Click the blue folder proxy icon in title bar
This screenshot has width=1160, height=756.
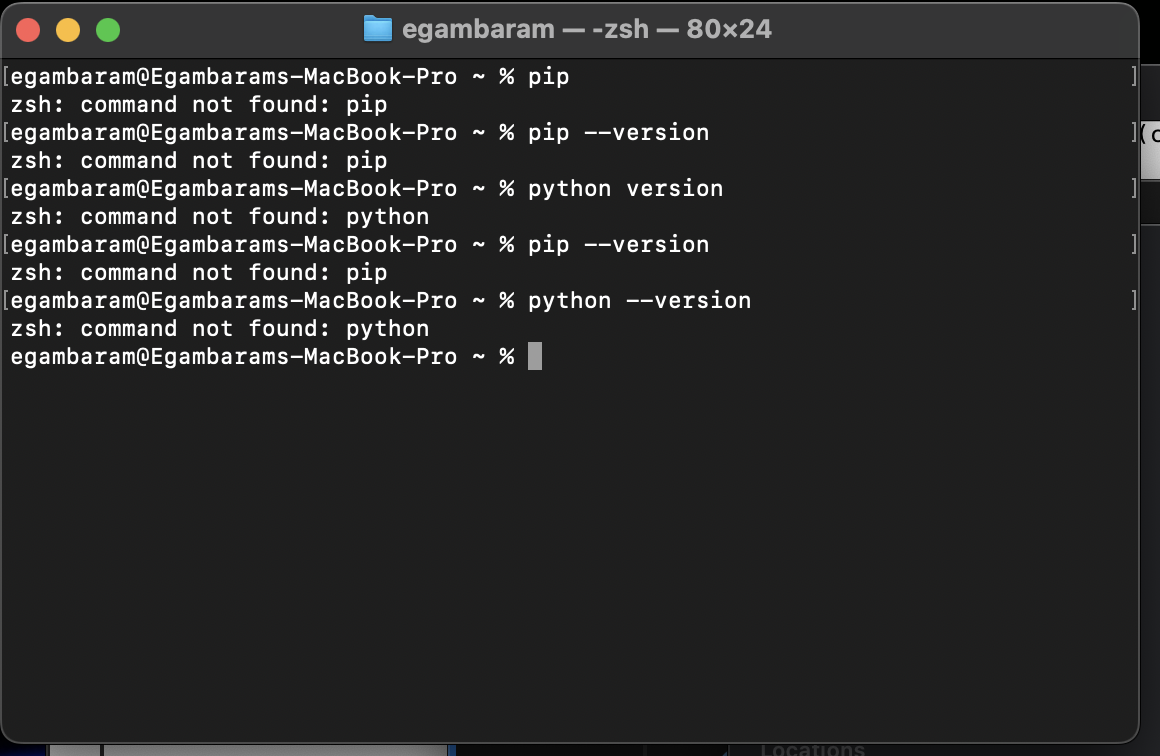point(378,29)
